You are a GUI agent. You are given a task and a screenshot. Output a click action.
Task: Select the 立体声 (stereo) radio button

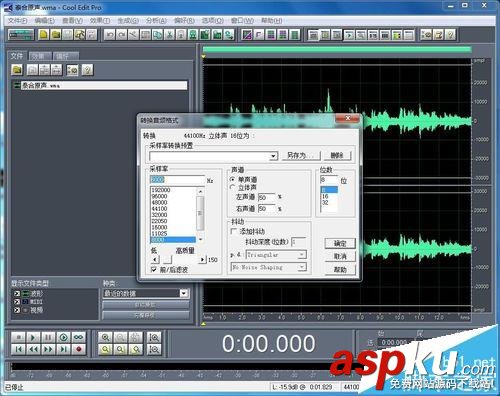pos(233,187)
